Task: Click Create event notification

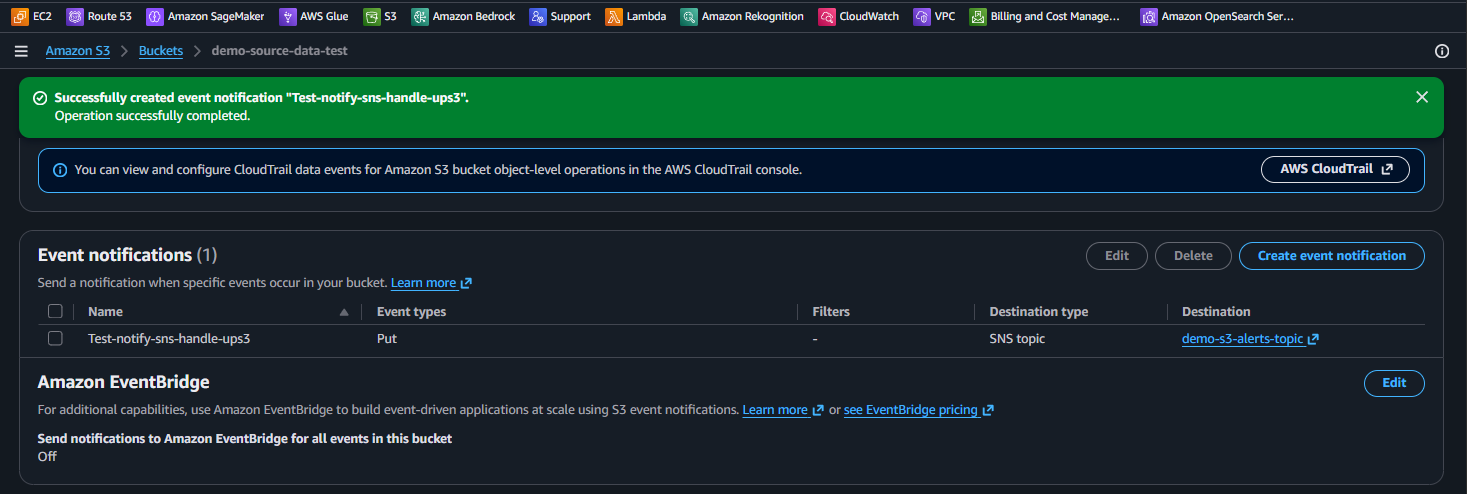Action: (1331, 256)
